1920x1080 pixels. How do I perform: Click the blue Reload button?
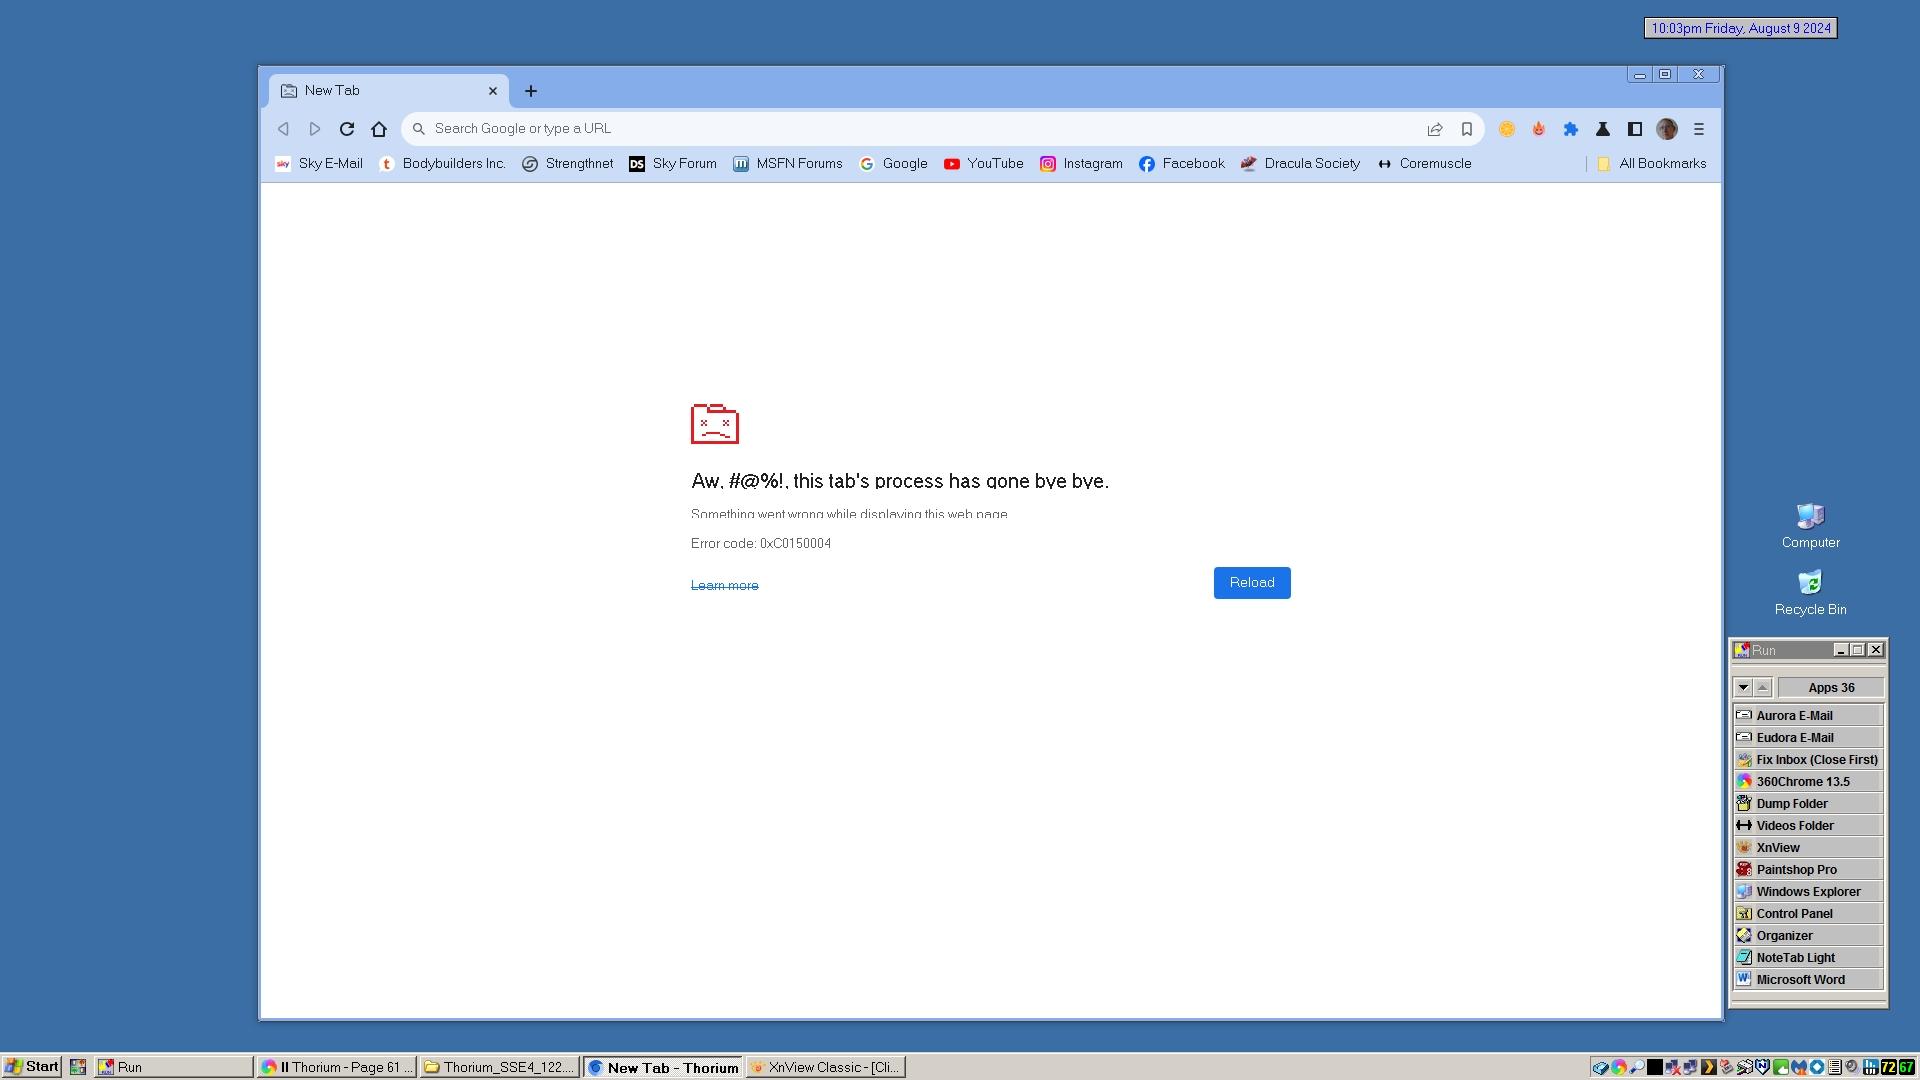1252,583
